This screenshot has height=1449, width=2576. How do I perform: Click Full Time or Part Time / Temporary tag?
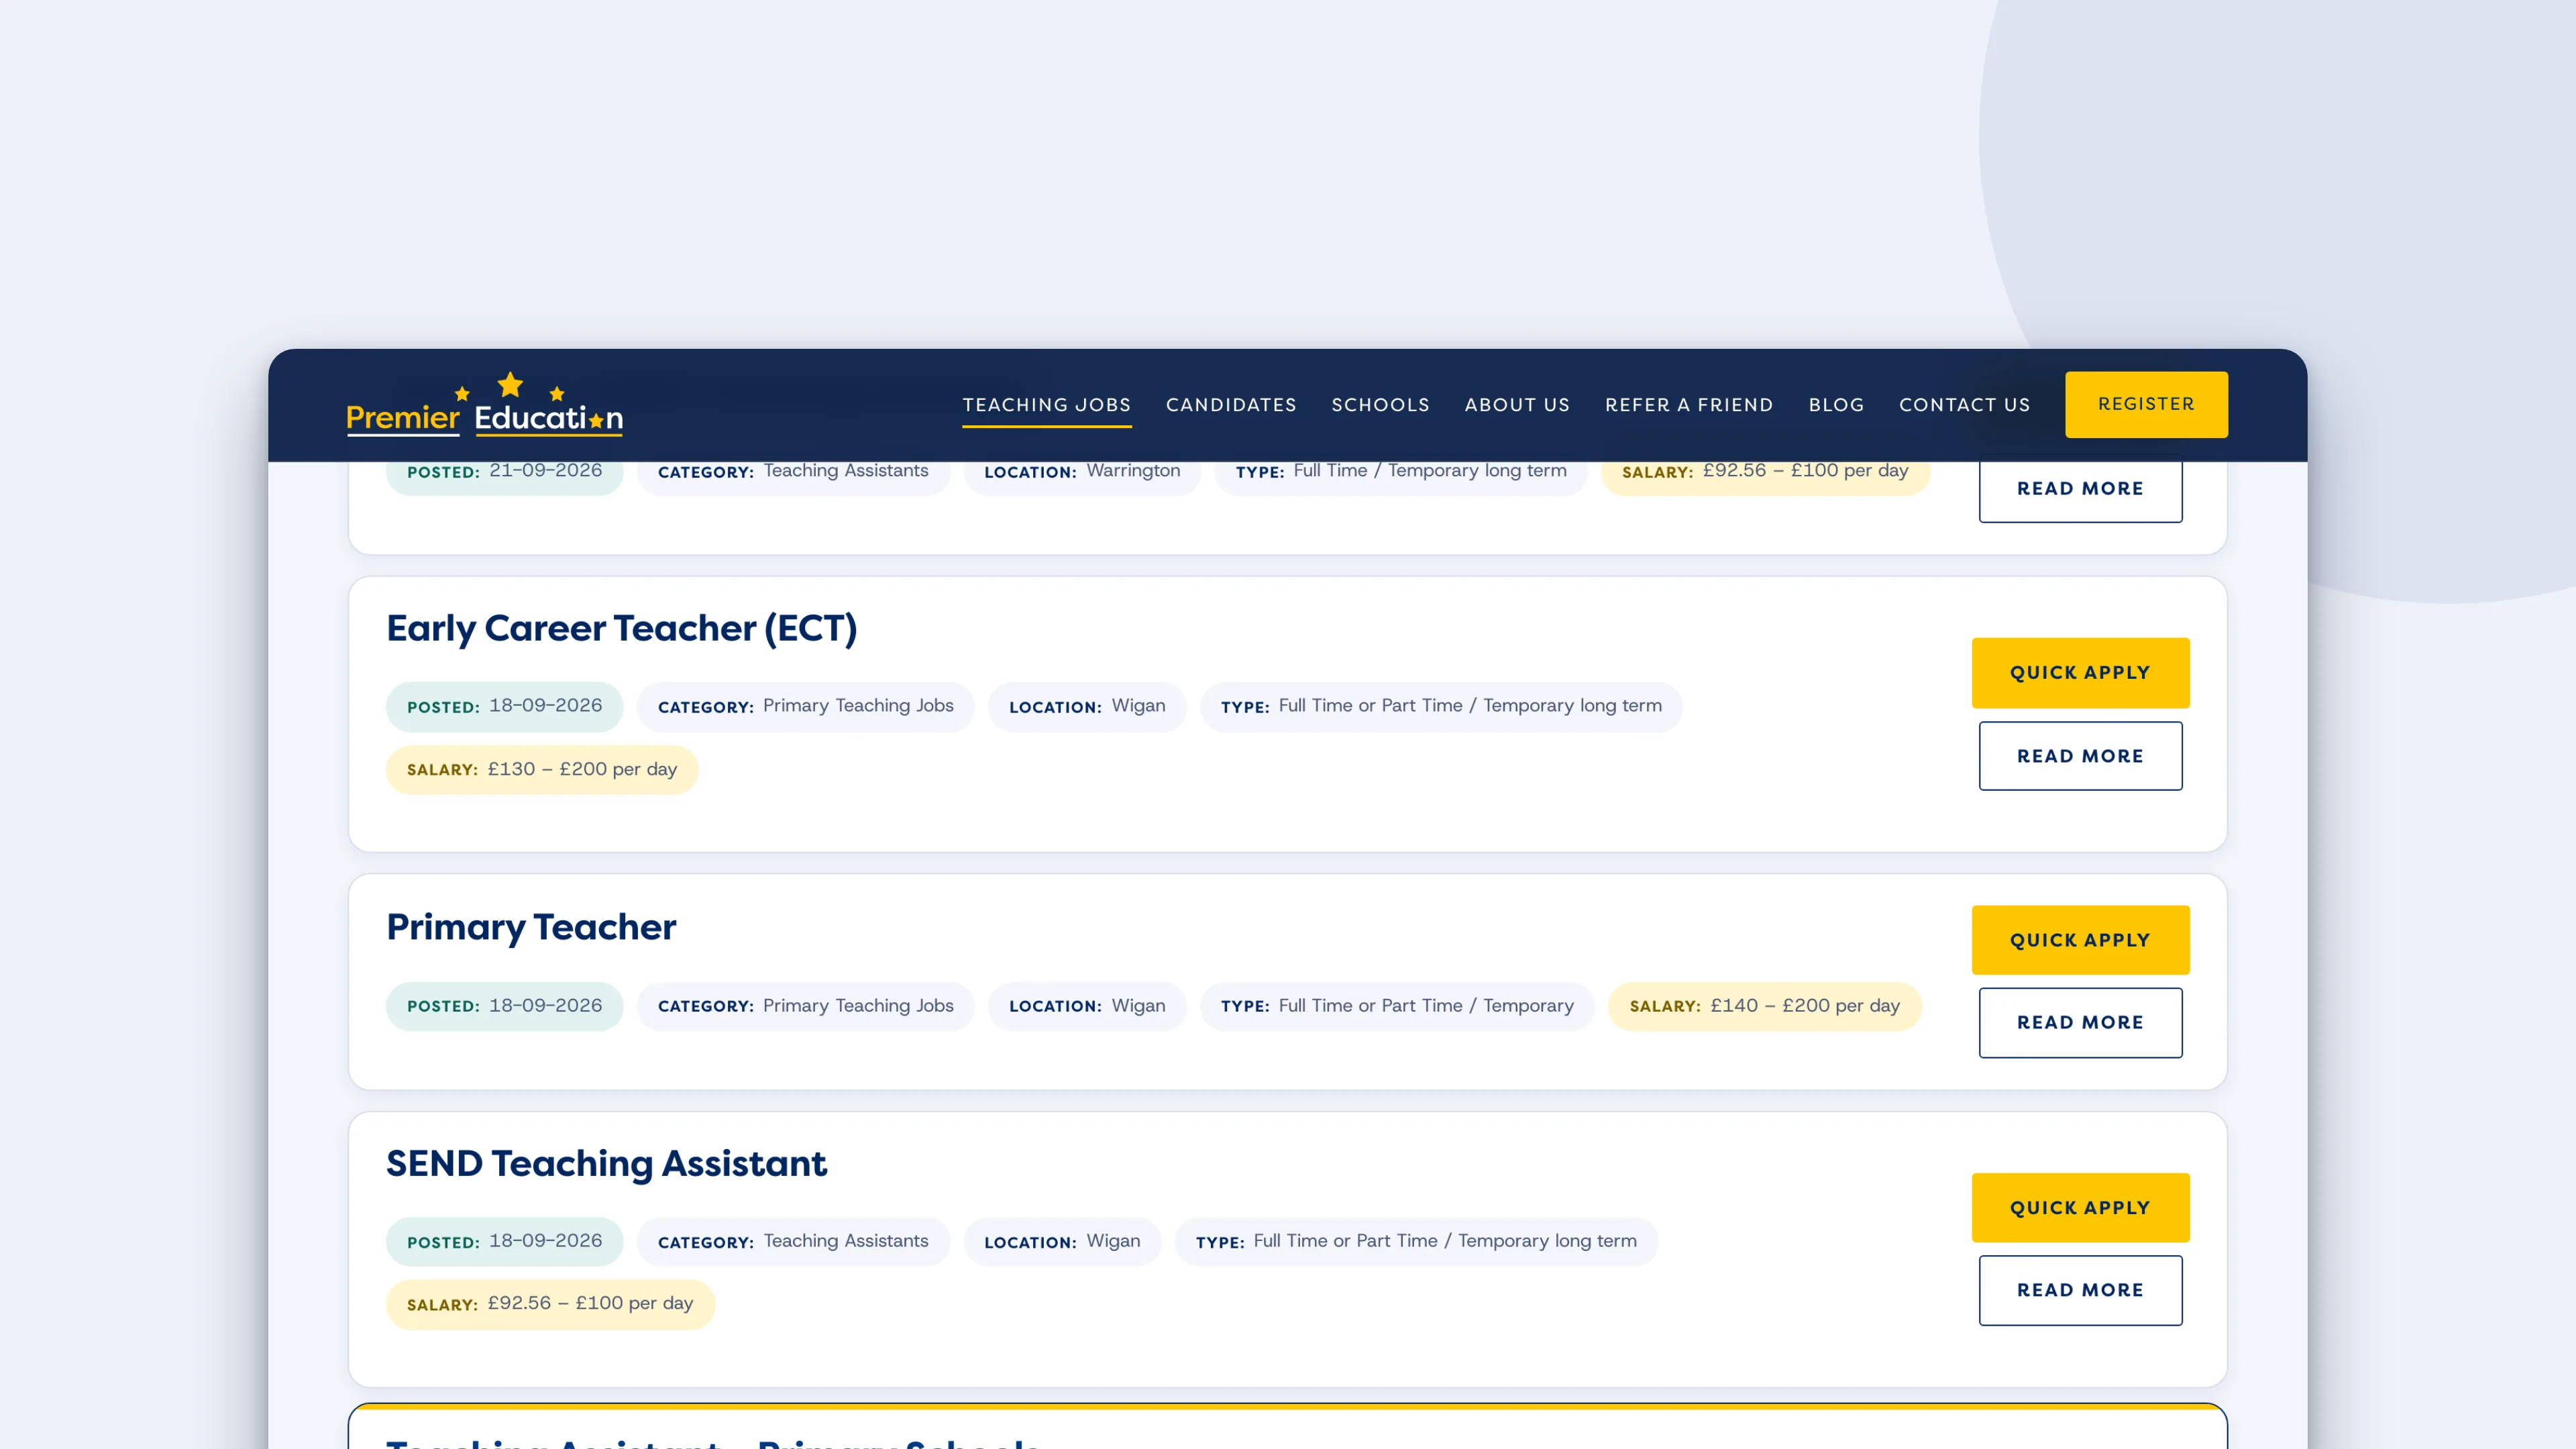click(x=1397, y=1006)
